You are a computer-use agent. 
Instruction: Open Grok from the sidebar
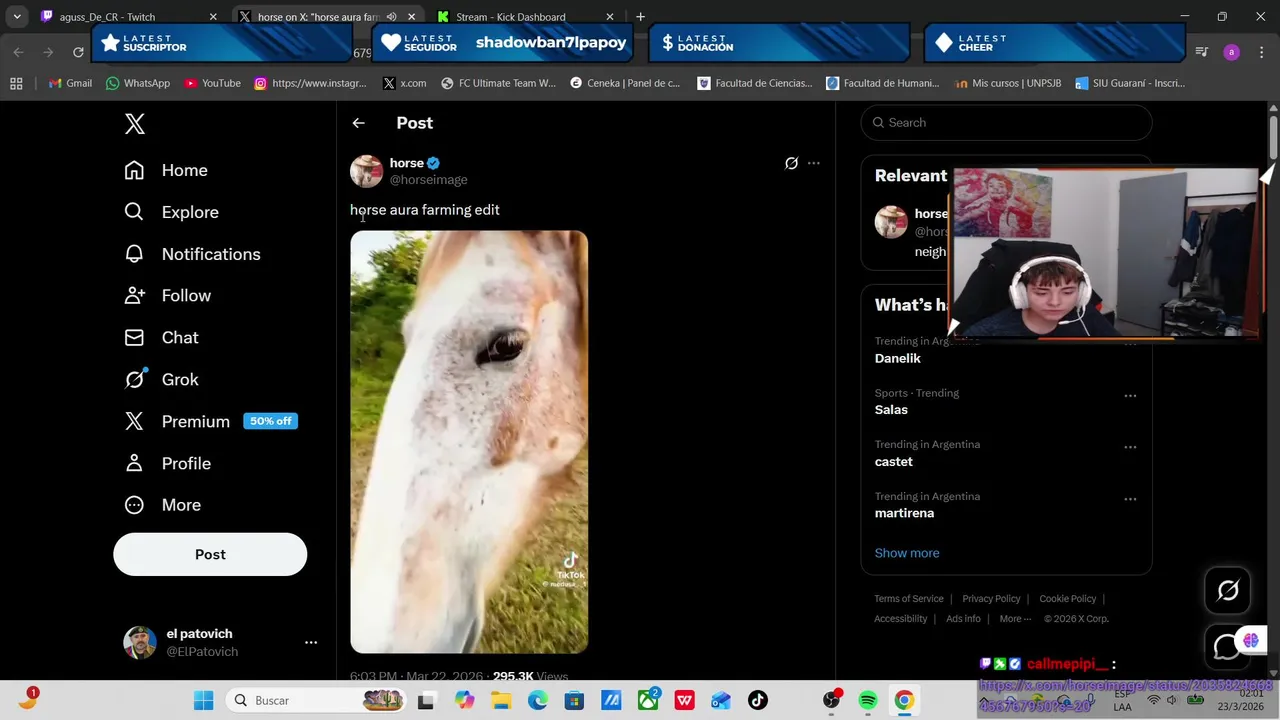[x=161, y=380]
